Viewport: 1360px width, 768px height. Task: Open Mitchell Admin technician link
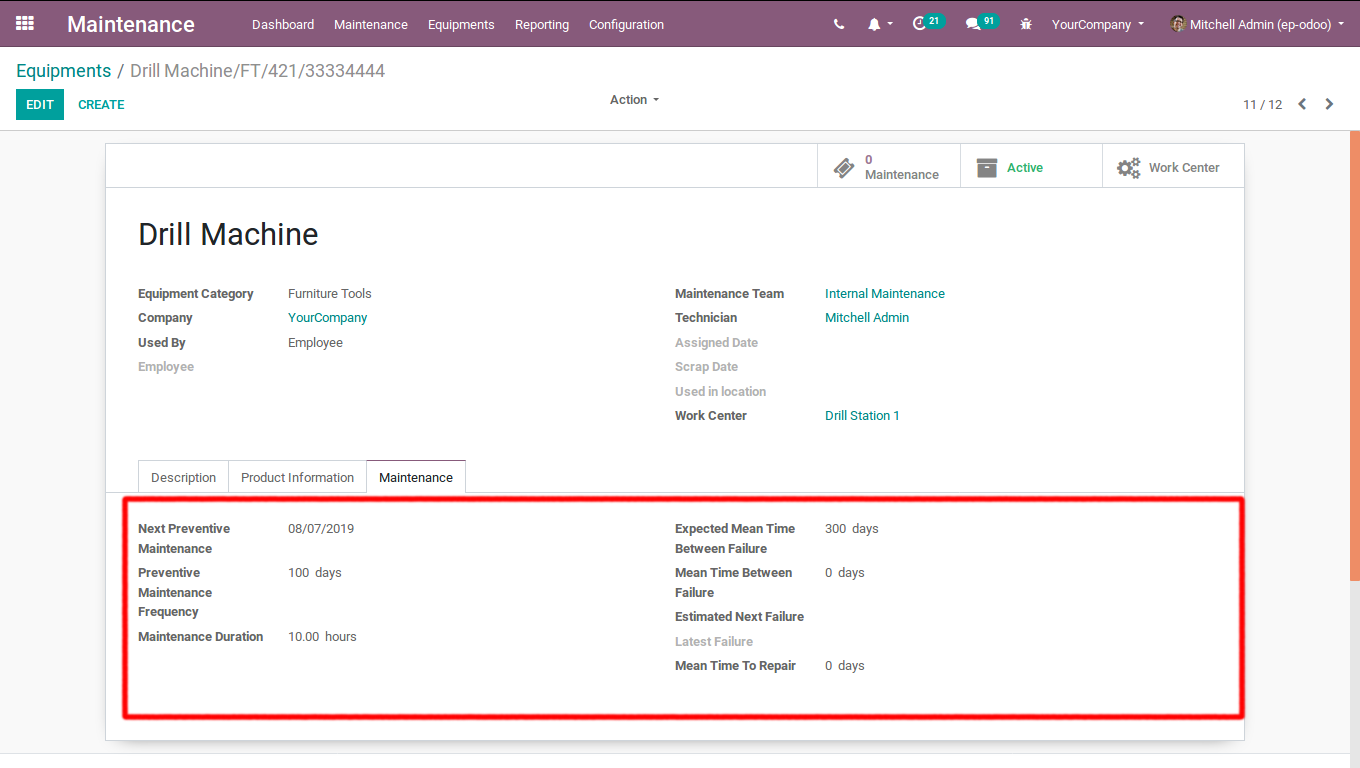pos(867,318)
